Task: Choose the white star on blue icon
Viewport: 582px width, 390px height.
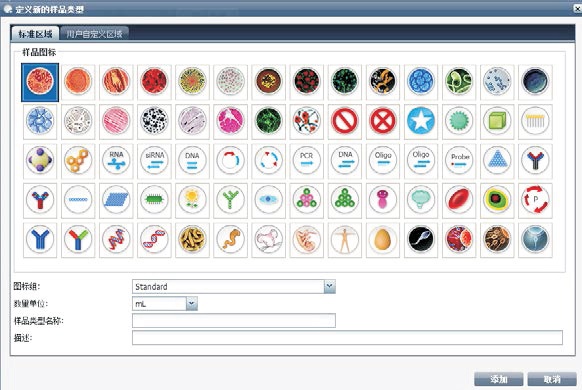Action: pos(421,121)
